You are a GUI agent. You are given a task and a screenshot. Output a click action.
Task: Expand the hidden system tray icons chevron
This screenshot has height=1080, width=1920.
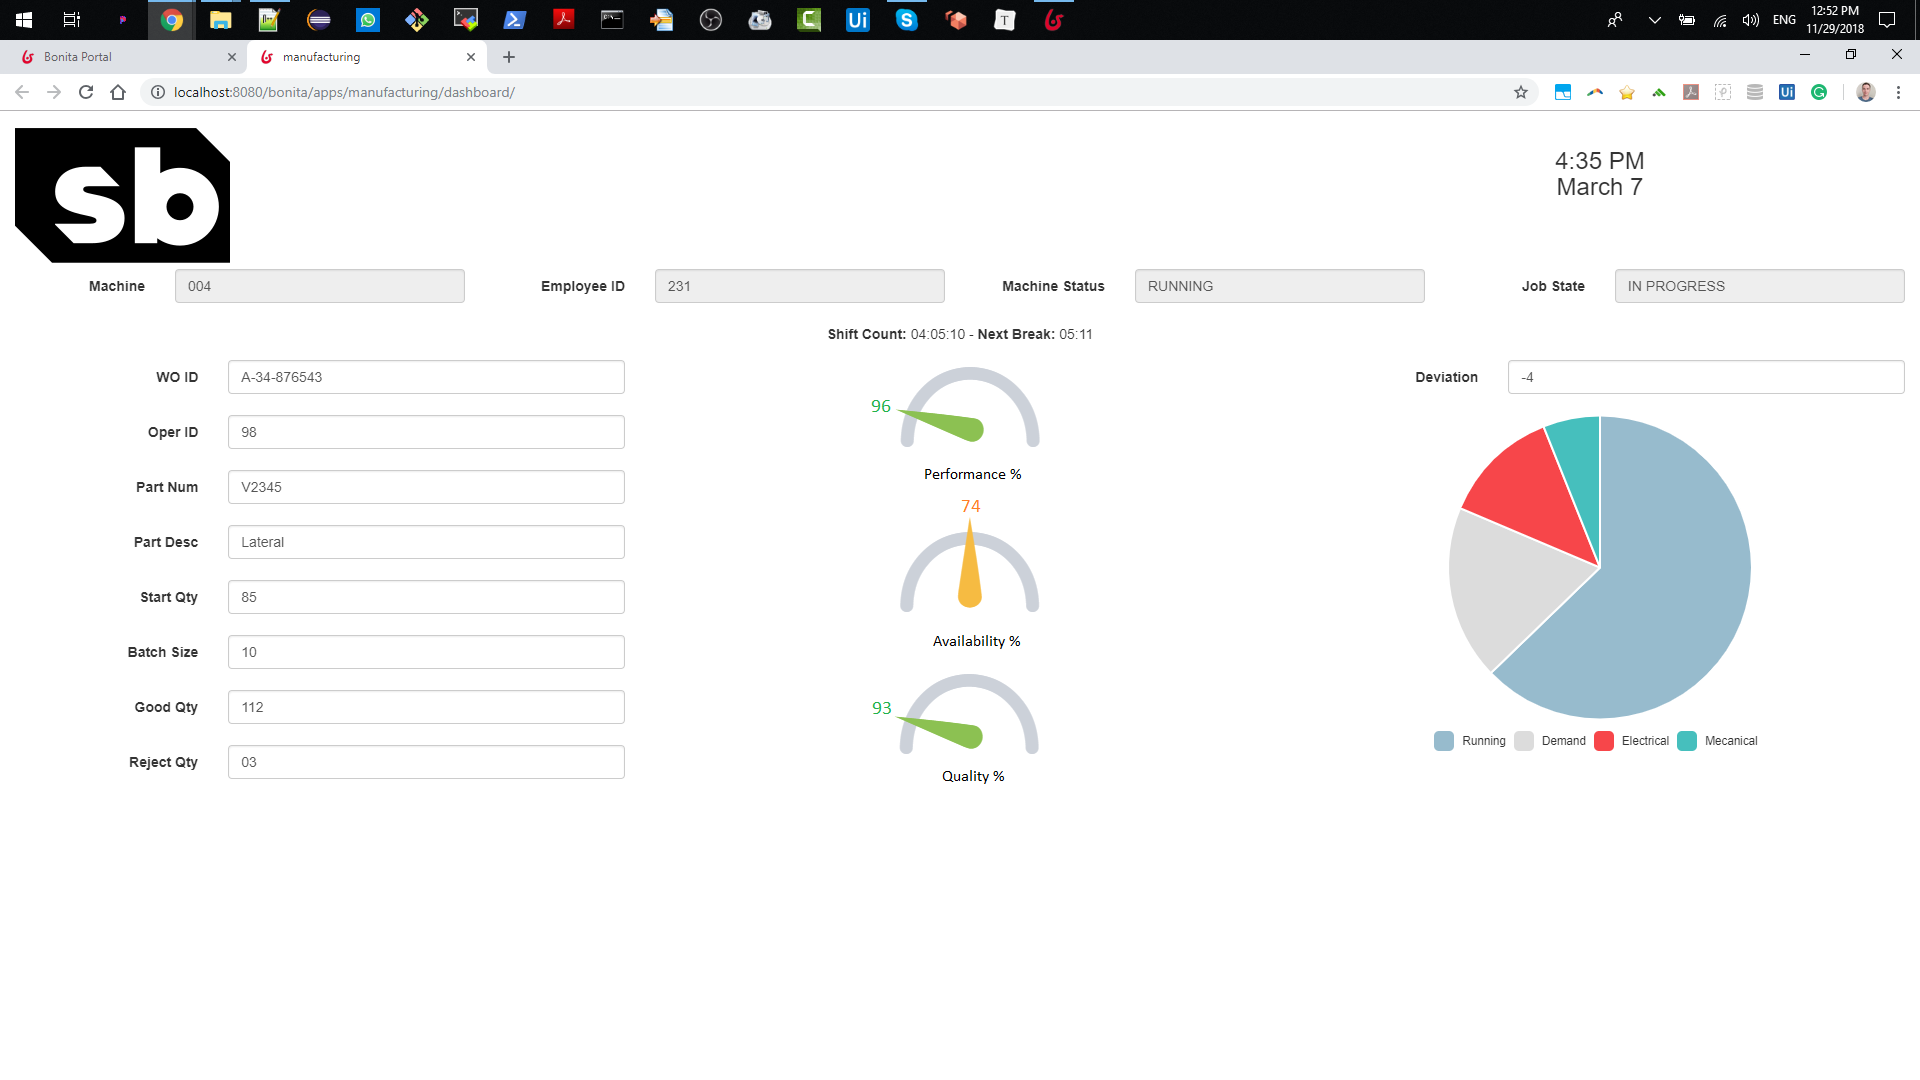click(1654, 19)
